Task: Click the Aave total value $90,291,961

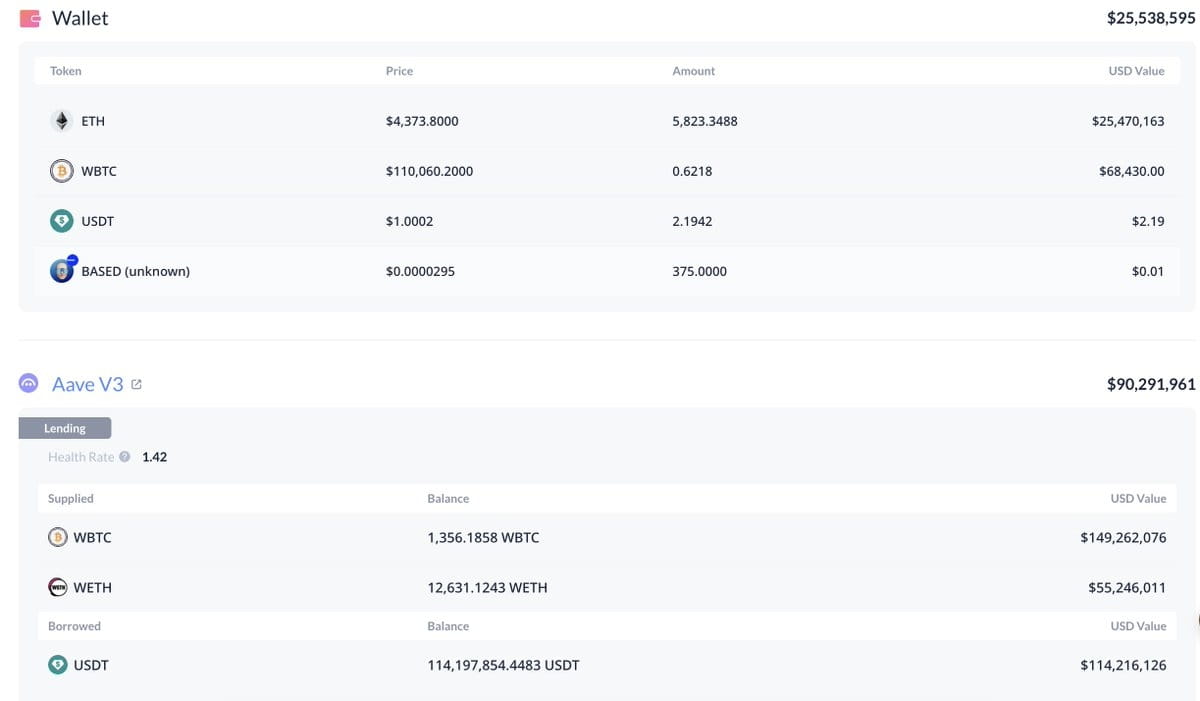Action: (x=1151, y=384)
